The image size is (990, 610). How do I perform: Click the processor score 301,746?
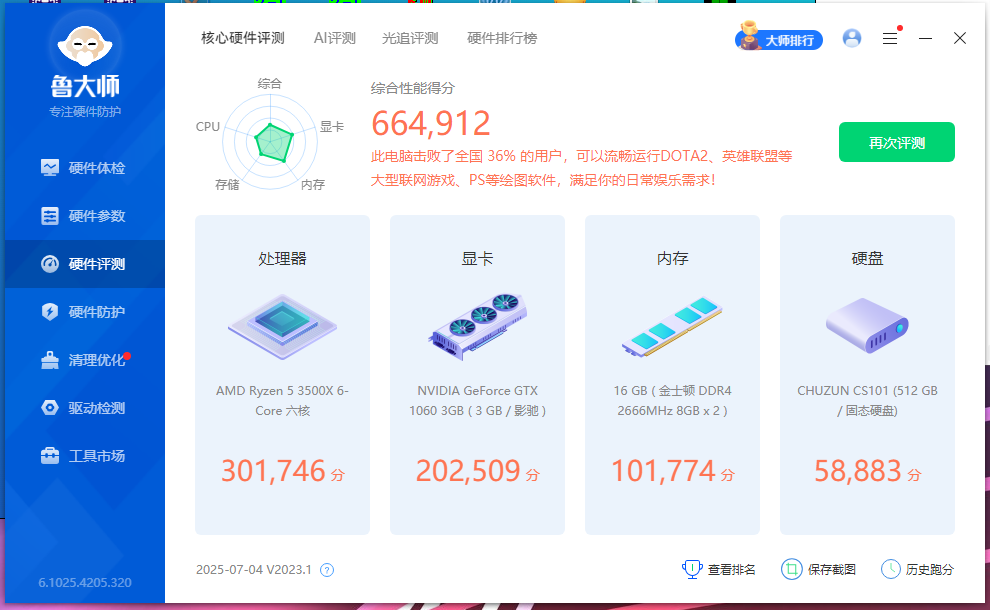273,470
